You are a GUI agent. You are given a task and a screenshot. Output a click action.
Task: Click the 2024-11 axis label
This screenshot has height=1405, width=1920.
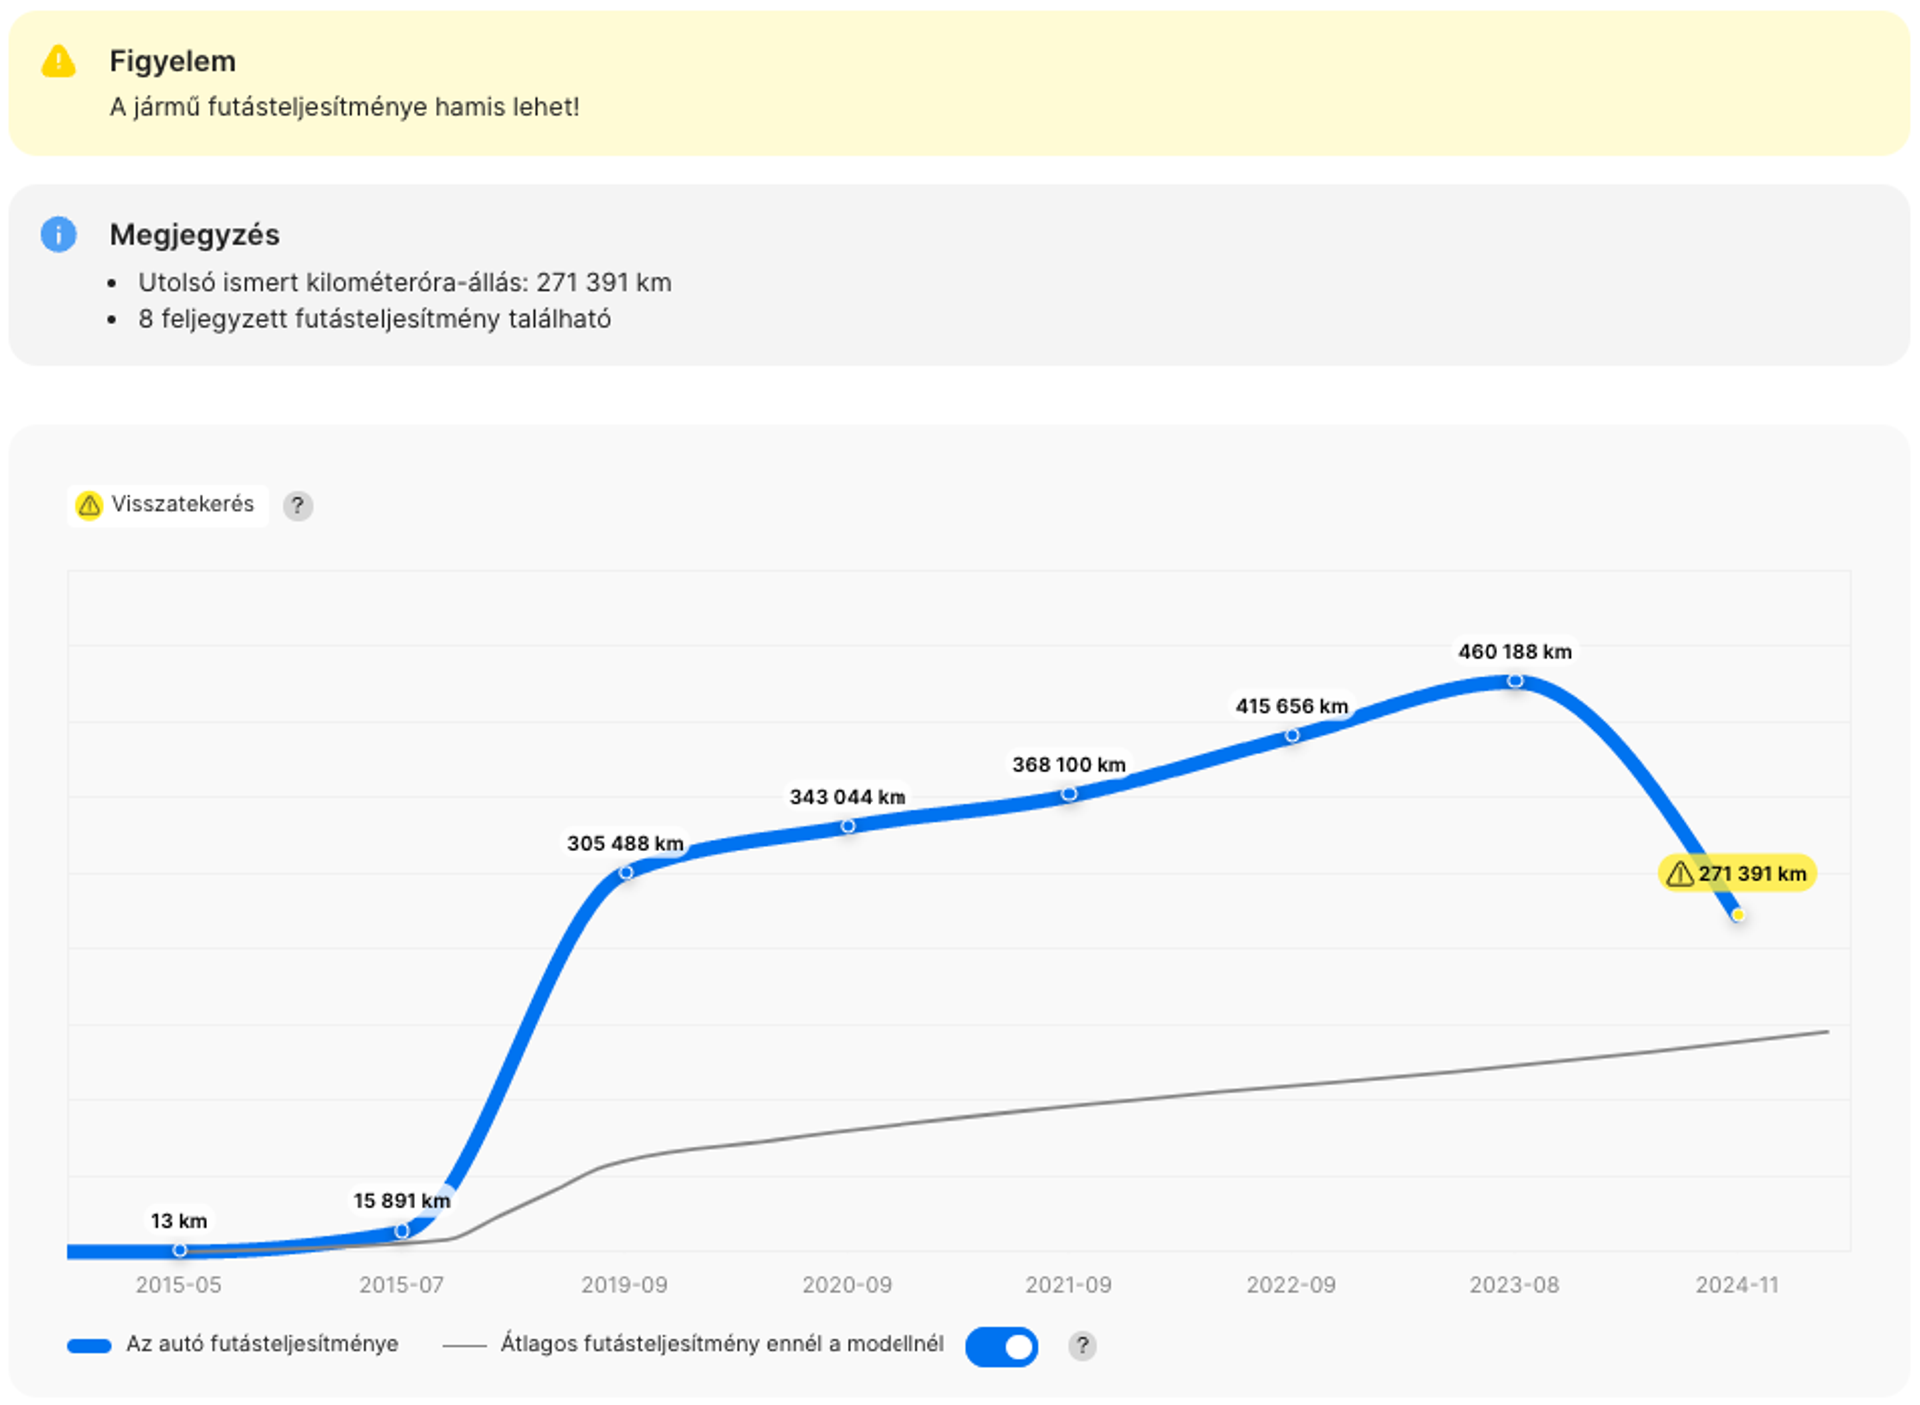click(1737, 1285)
